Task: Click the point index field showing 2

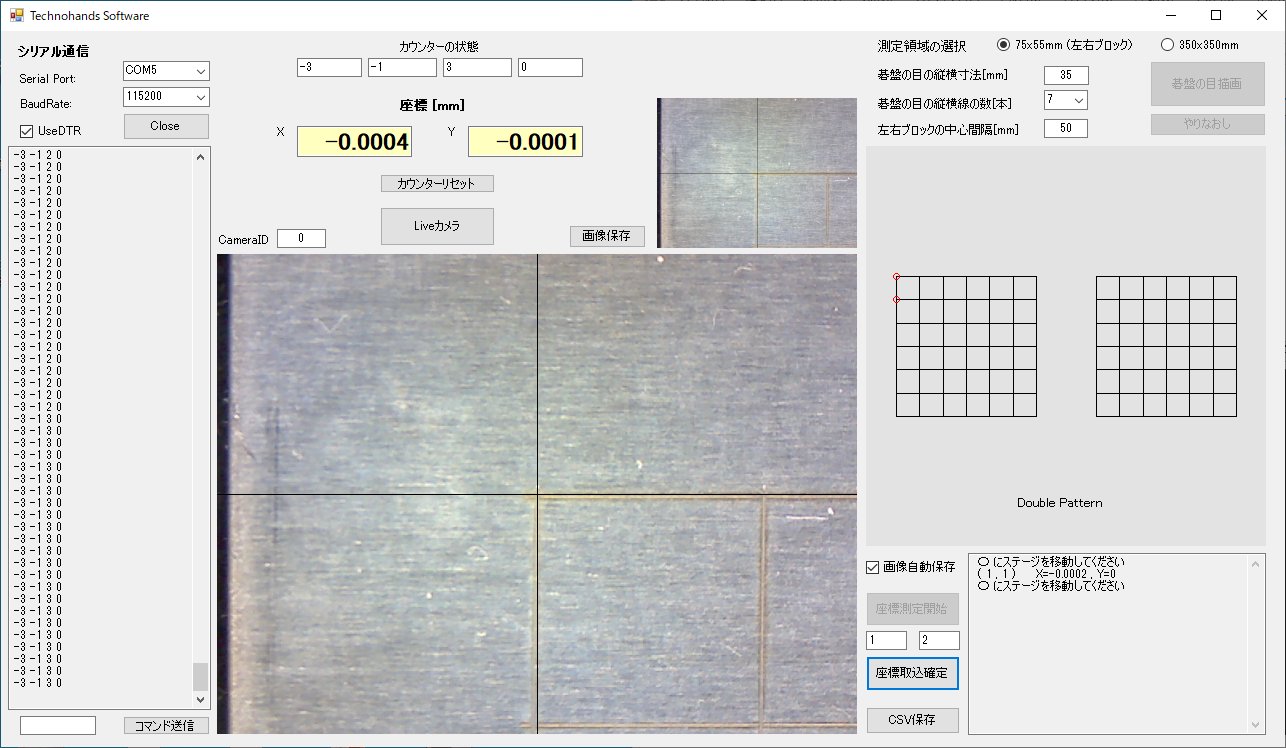Action: point(939,640)
